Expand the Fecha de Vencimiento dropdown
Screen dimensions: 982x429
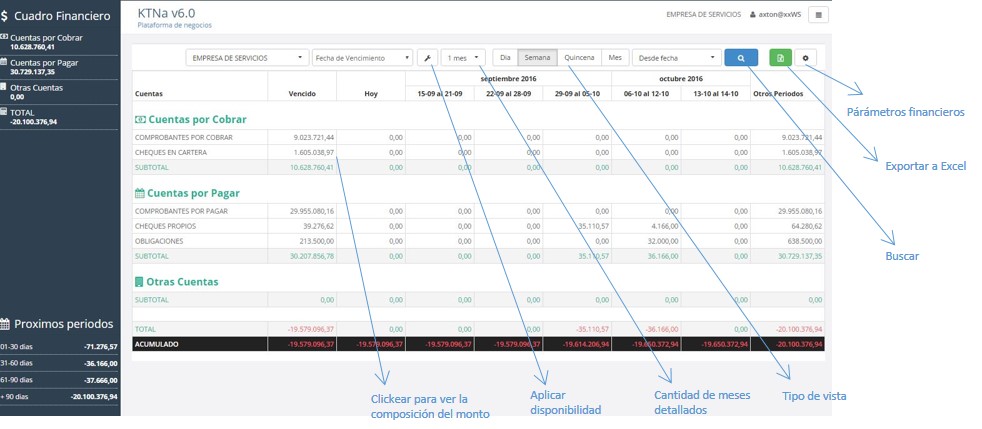[361, 58]
